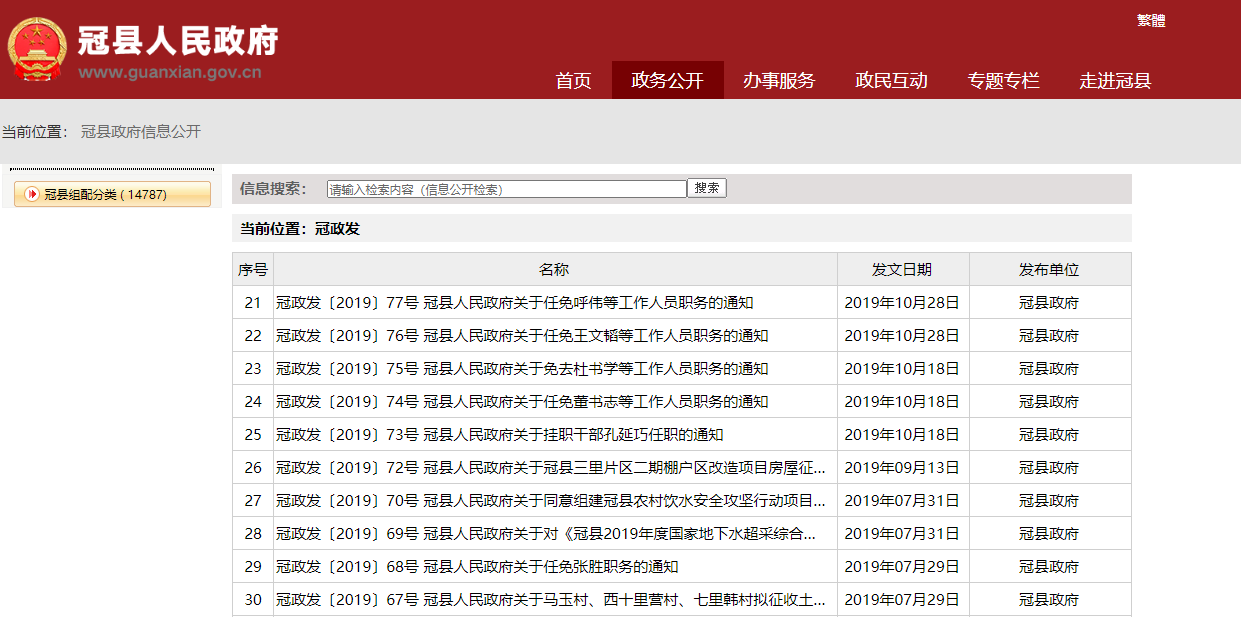Open document 冠政发〔2019〕68号 about 张胜

pyautogui.click(x=477, y=566)
